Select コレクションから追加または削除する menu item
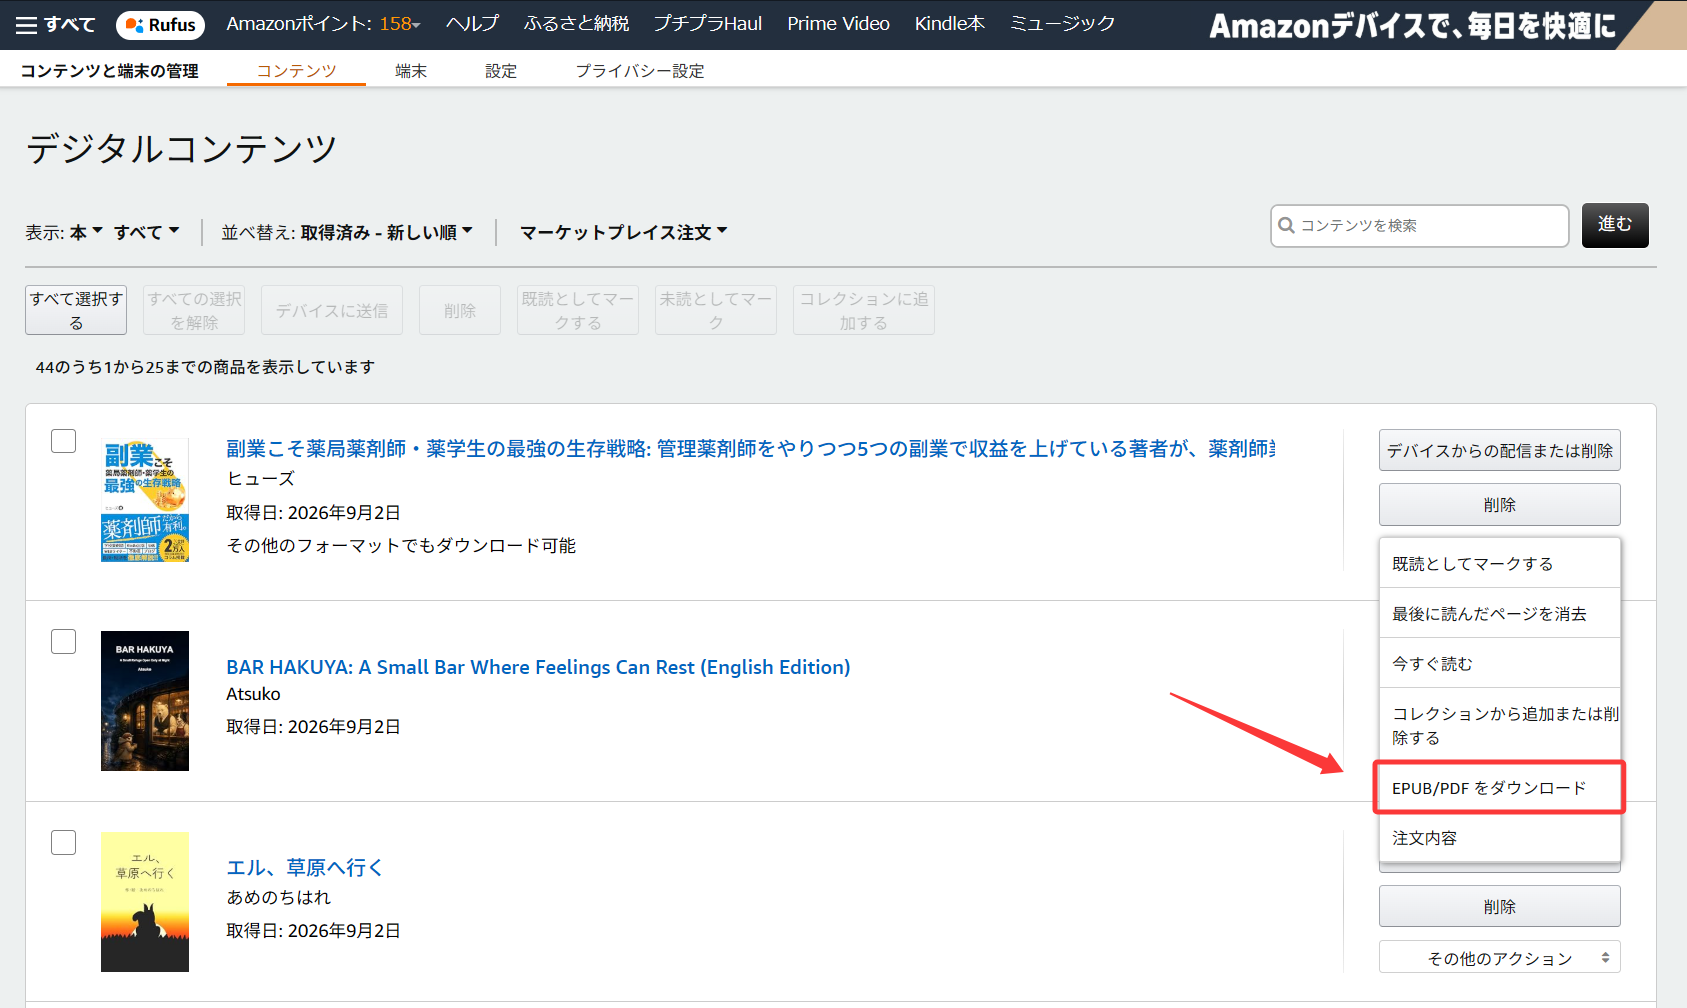 [1499, 725]
